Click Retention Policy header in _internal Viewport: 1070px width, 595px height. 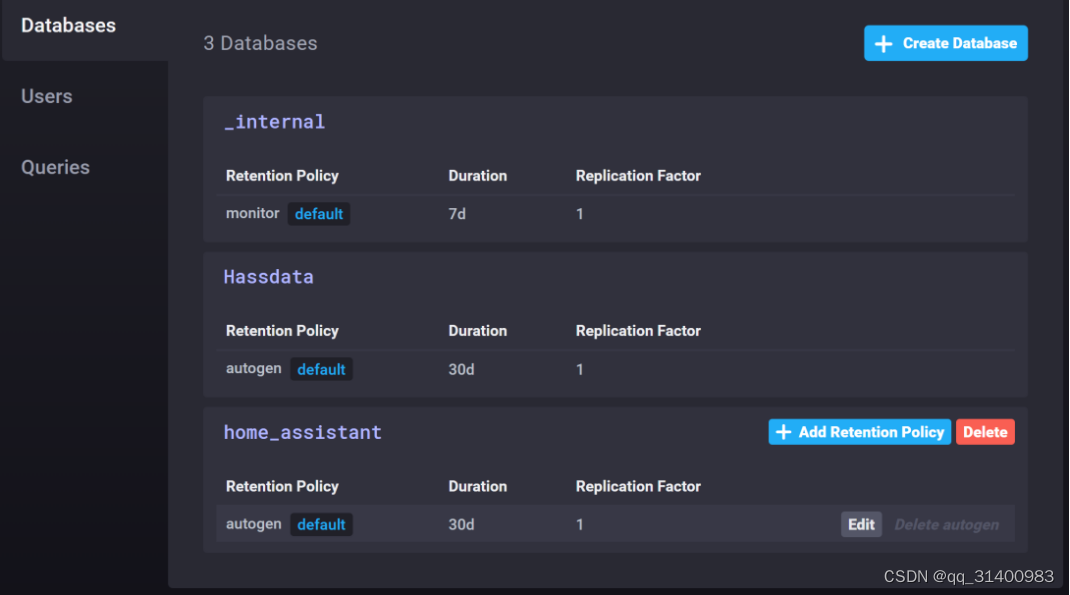[282, 176]
